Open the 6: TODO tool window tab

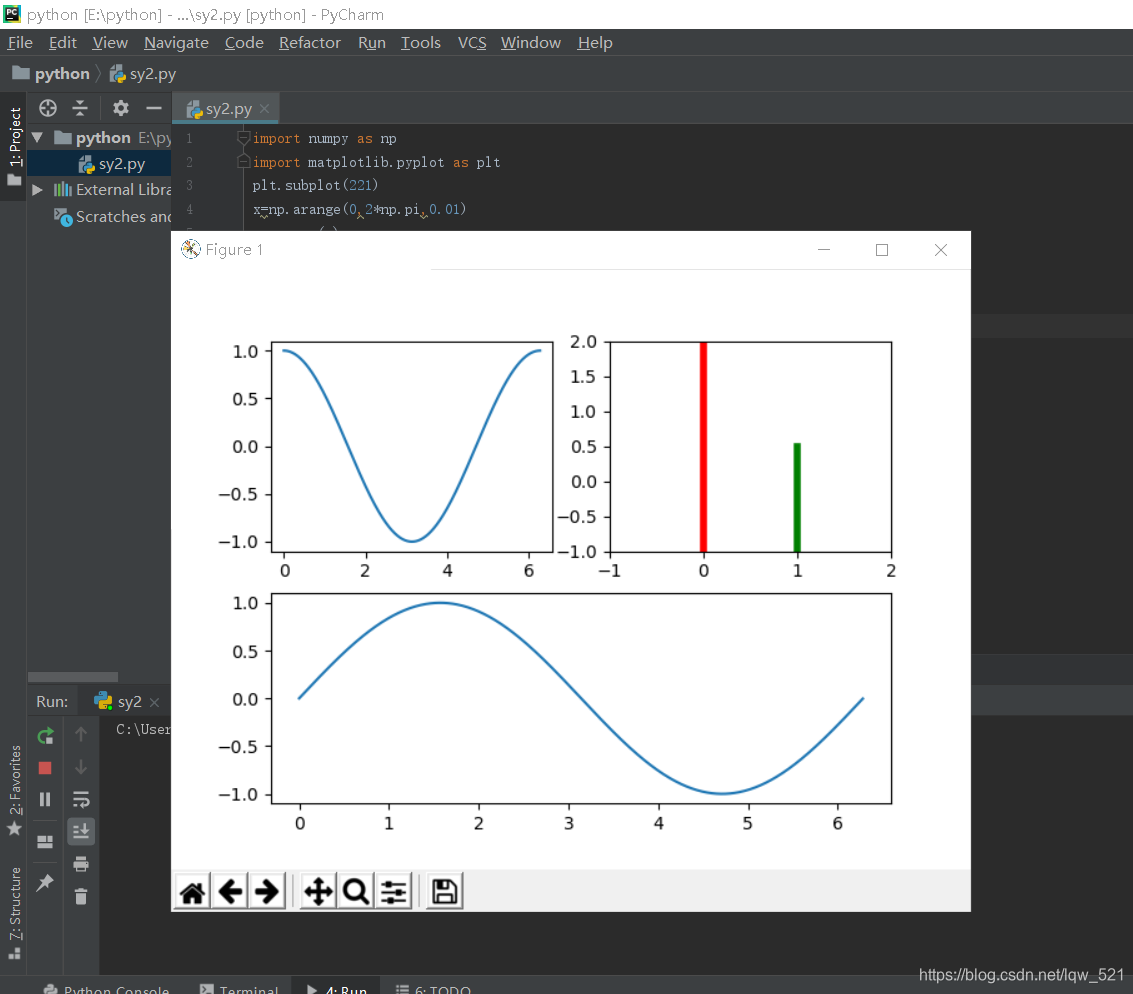click(434, 989)
